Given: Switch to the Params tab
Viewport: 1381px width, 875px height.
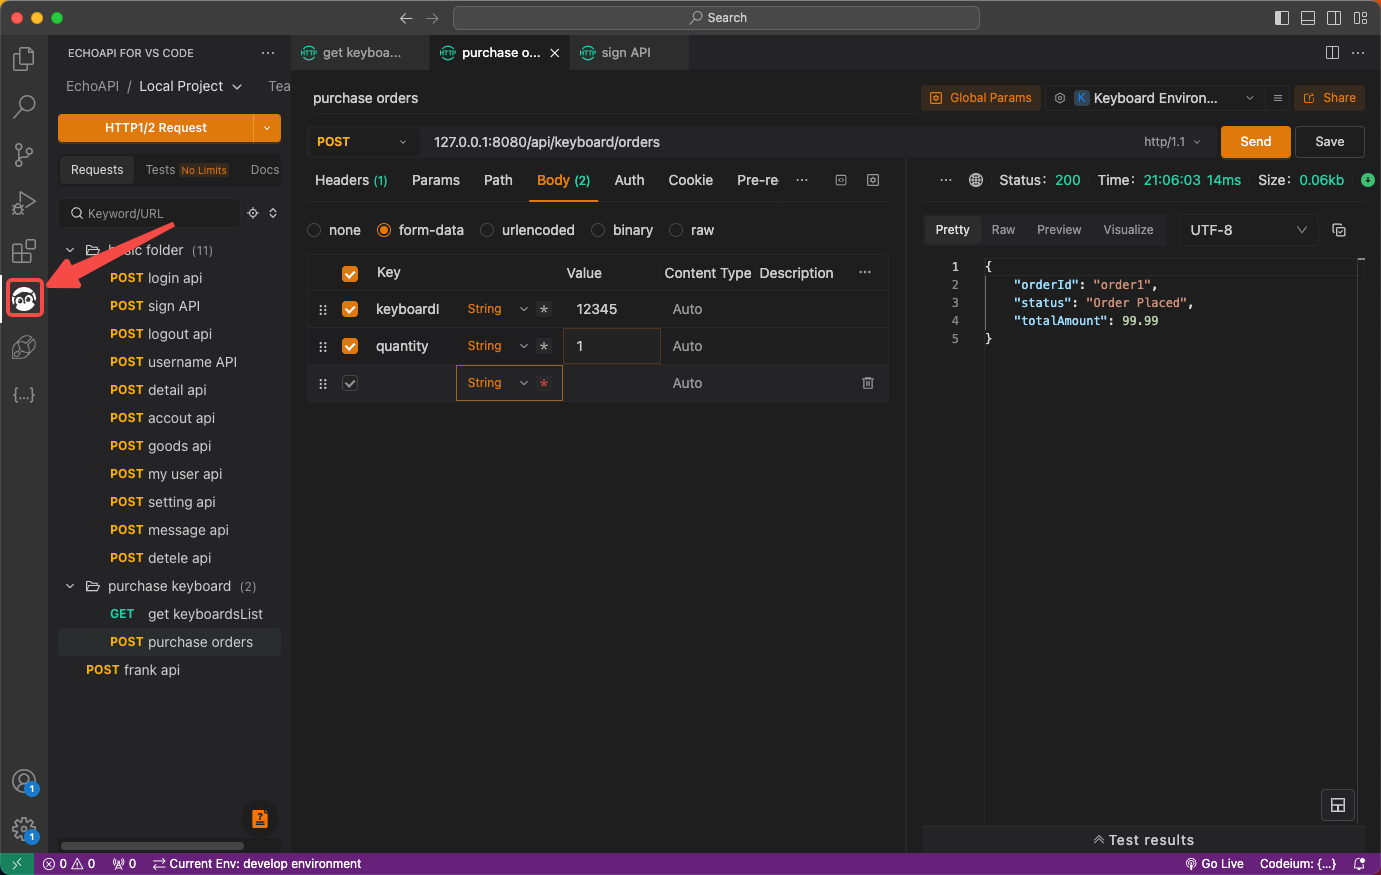Looking at the screenshot, I should coord(436,180).
